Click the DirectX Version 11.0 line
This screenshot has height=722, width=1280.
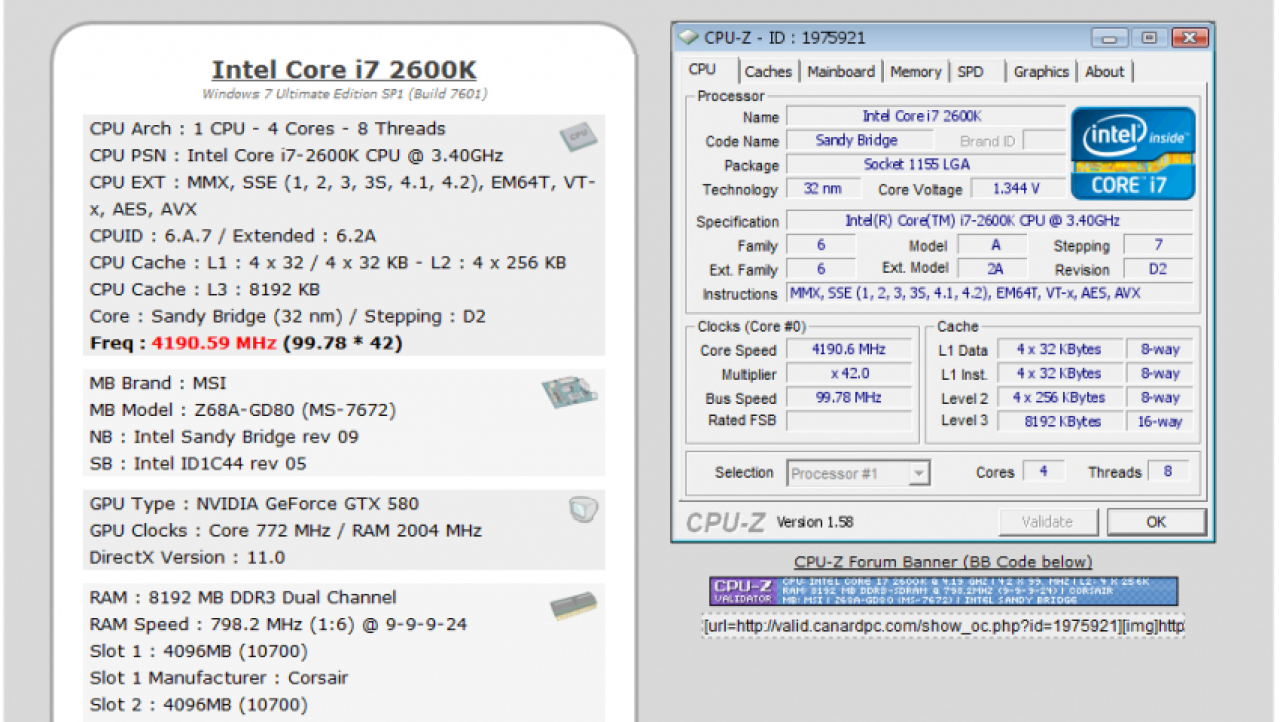pyautogui.click(x=187, y=558)
